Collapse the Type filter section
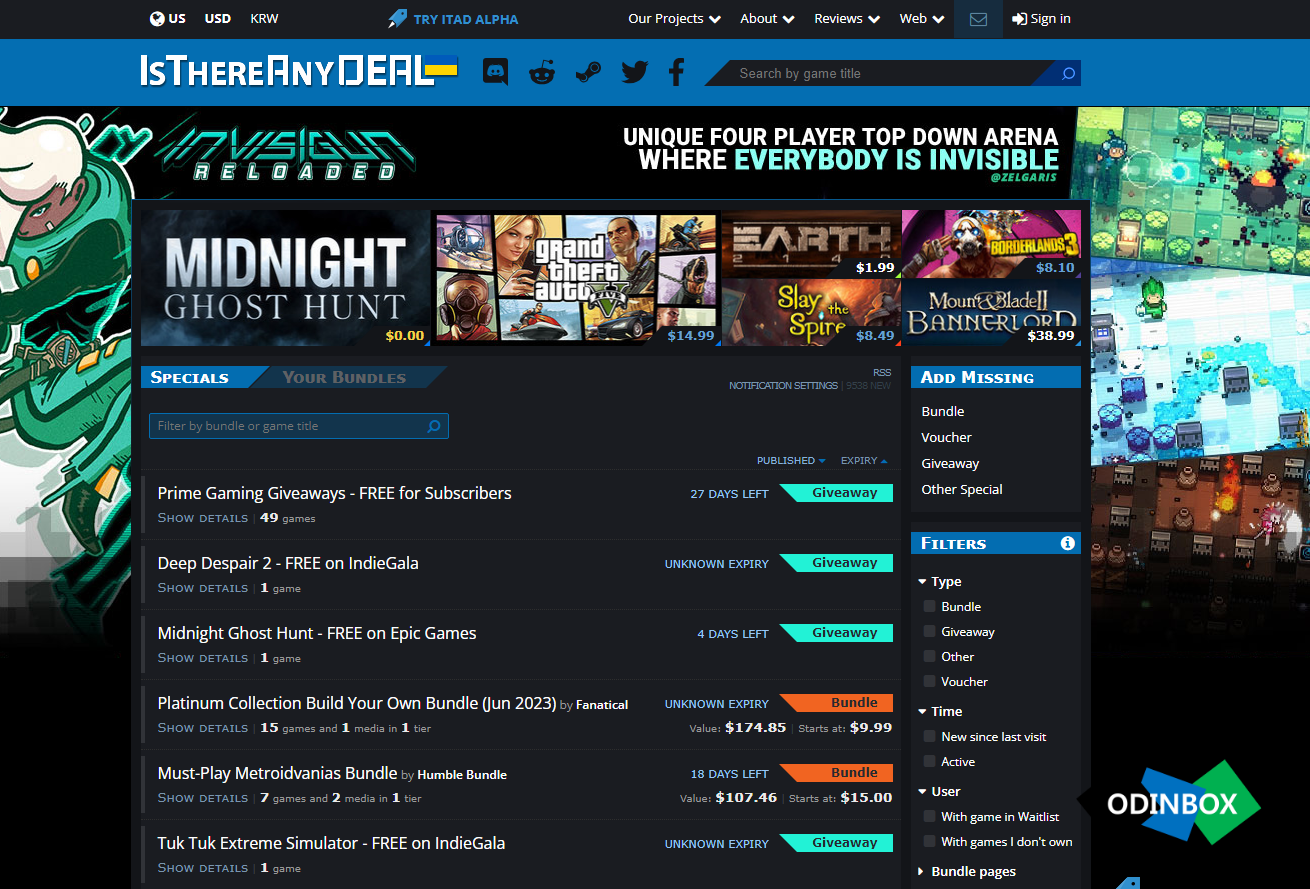Viewport: 1310px width, 889px height. coord(940,581)
